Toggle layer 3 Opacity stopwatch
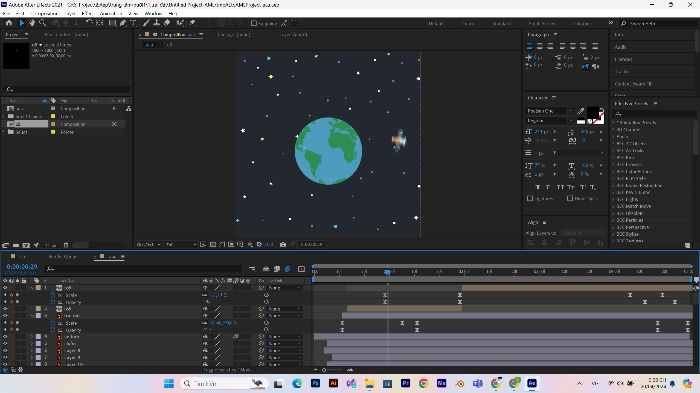700x393 pixels. (x=53, y=330)
